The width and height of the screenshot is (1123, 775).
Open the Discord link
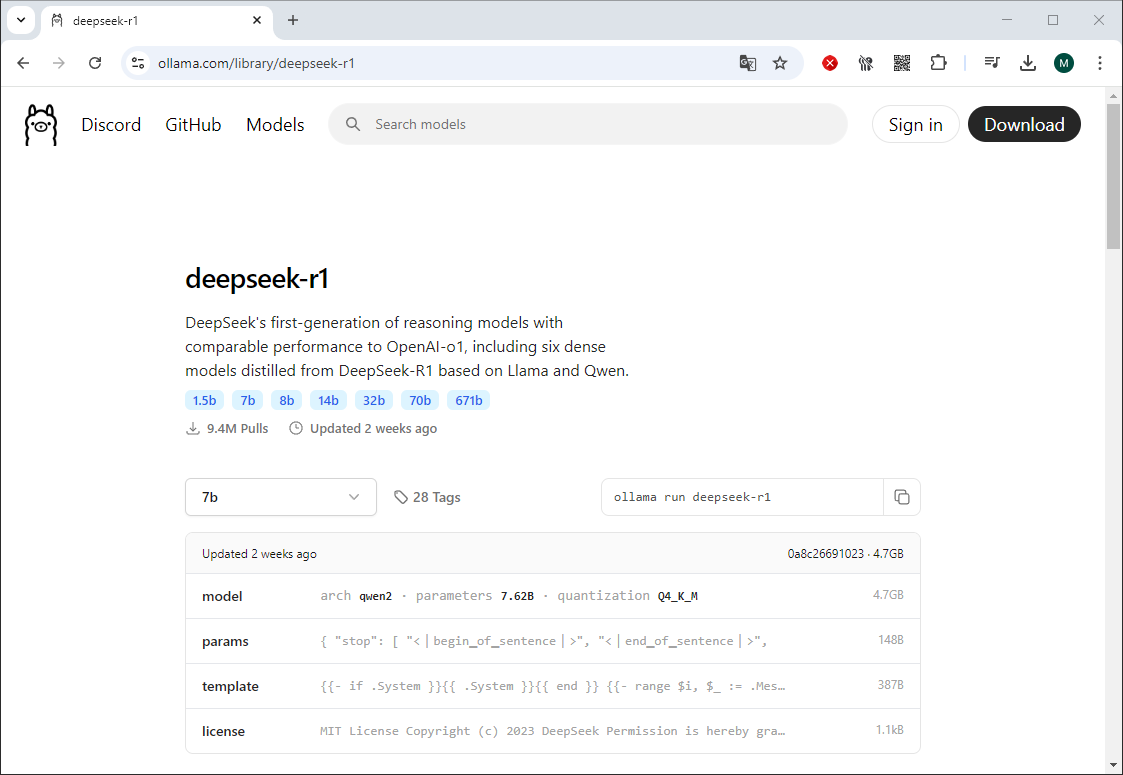(x=111, y=125)
